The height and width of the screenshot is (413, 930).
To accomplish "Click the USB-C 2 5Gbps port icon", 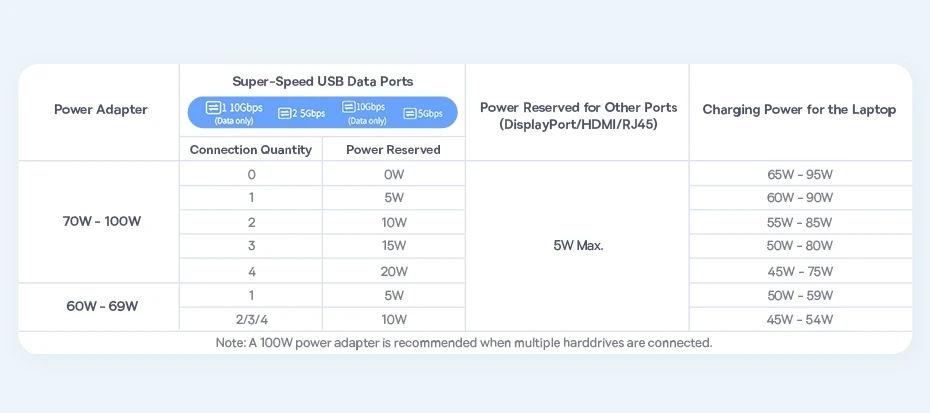I will (285, 114).
